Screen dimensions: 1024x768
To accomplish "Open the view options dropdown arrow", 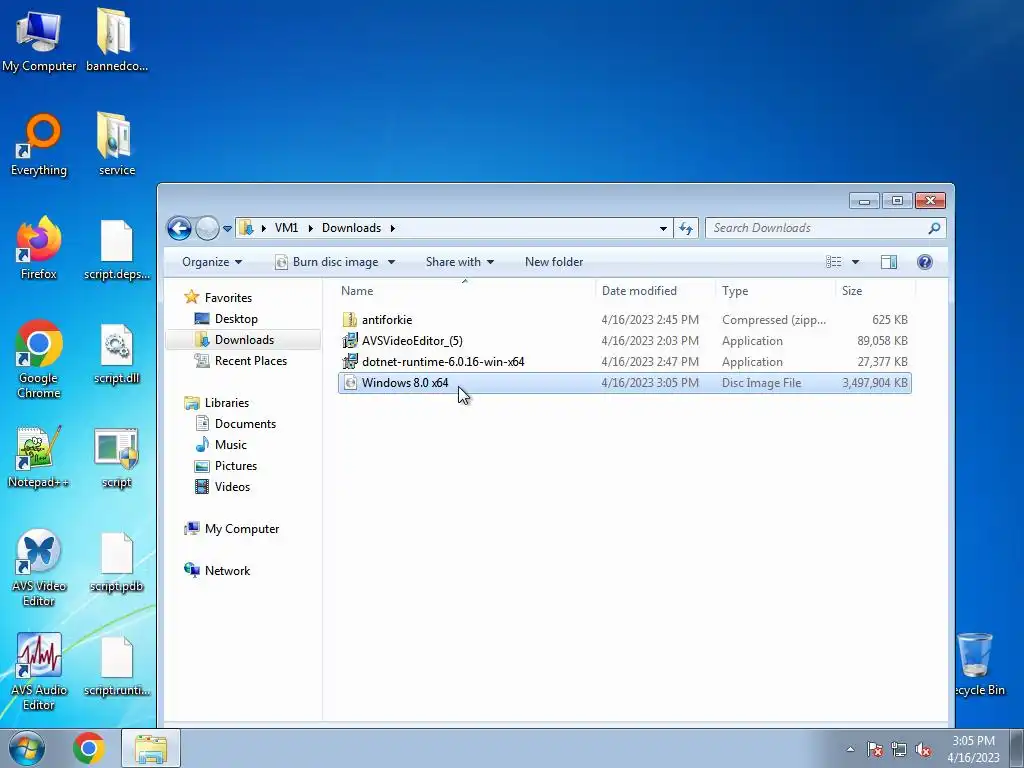I will pyautogui.click(x=856, y=262).
